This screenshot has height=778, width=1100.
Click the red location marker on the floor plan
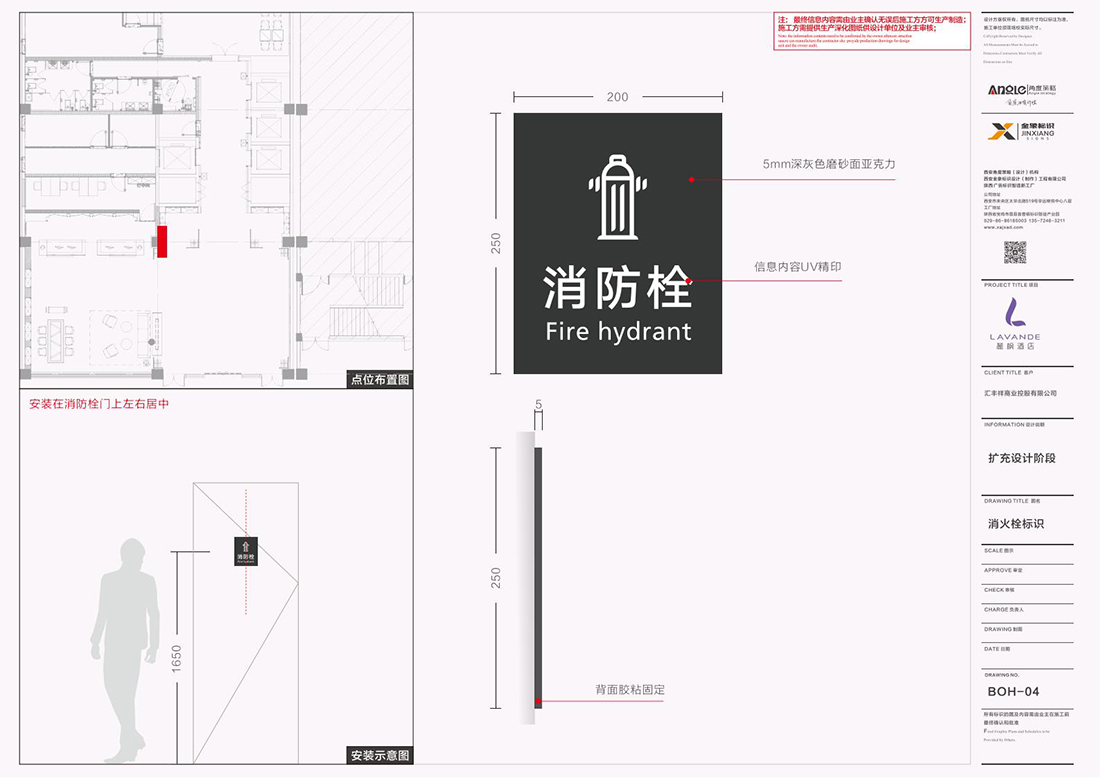pyautogui.click(x=161, y=241)
